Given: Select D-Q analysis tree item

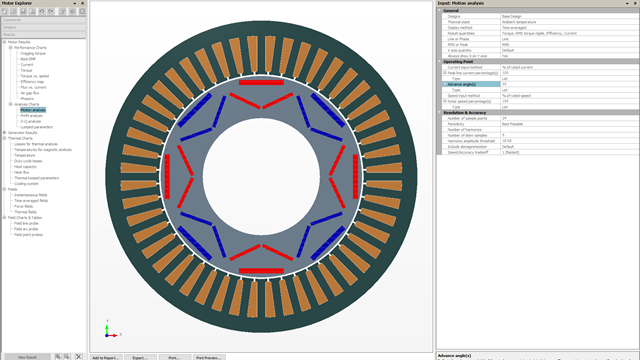Looking at the screenshot, I should tap(31, 121).
